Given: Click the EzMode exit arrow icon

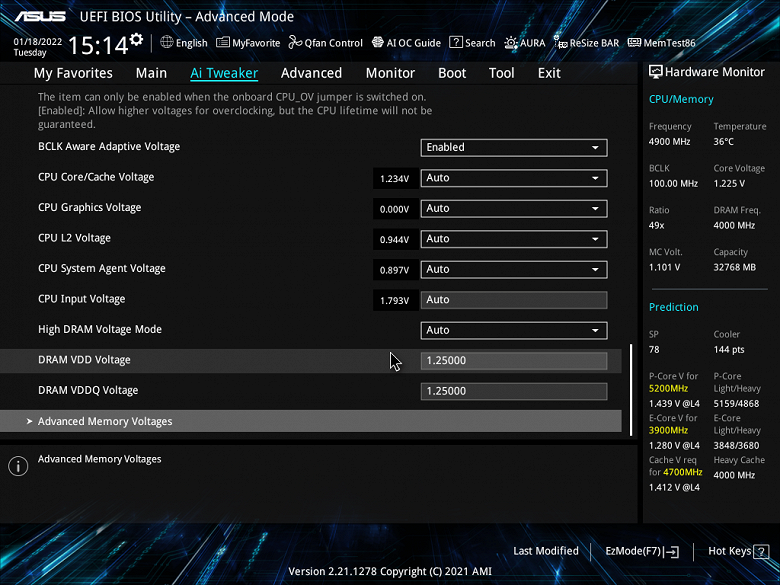Looking at the screenshot, I should 672,551.
